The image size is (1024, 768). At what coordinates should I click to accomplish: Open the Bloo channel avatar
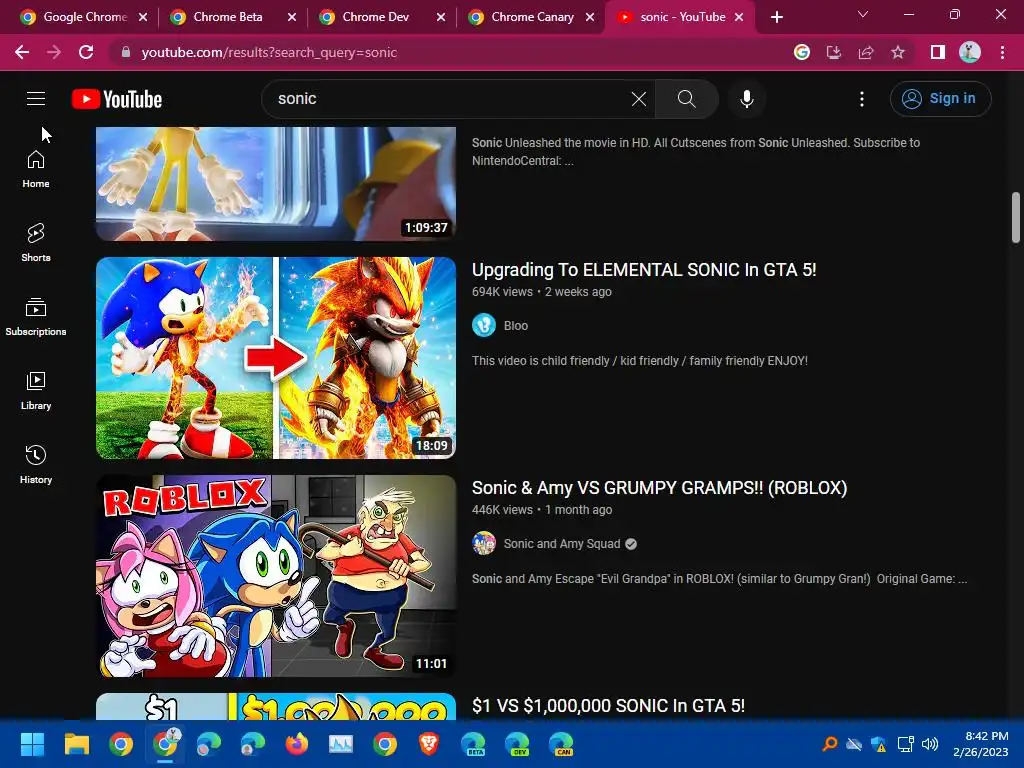click(x=484, y=325)
